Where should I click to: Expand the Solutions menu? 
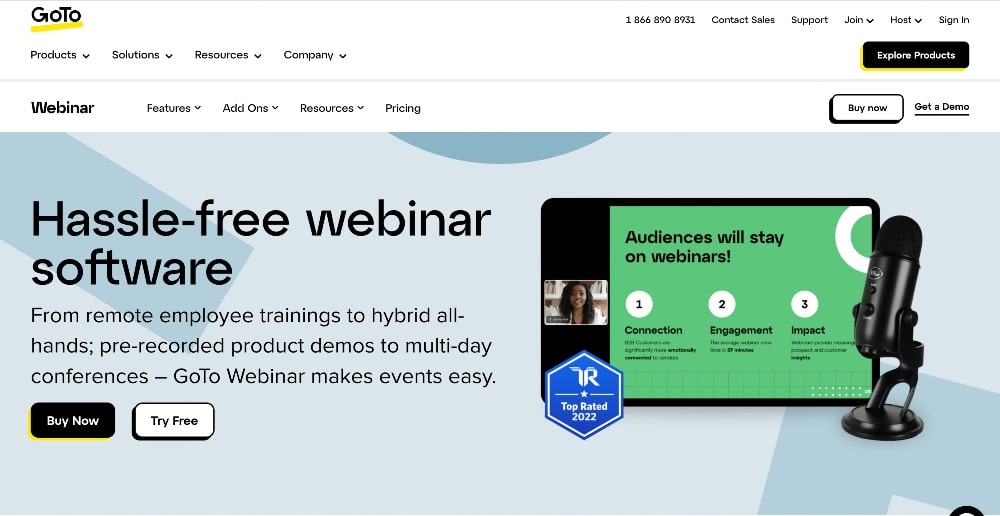142,55
